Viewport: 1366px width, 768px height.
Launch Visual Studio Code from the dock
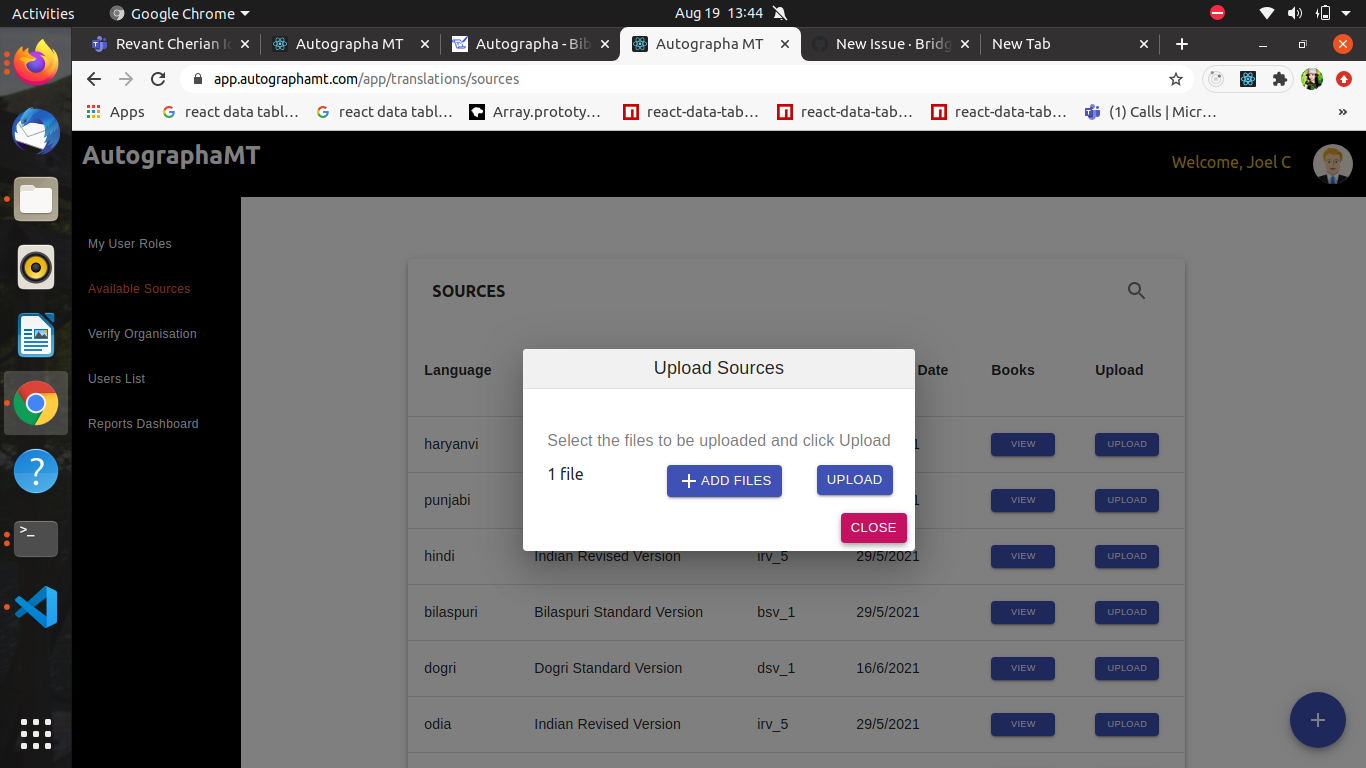(35, 606)
